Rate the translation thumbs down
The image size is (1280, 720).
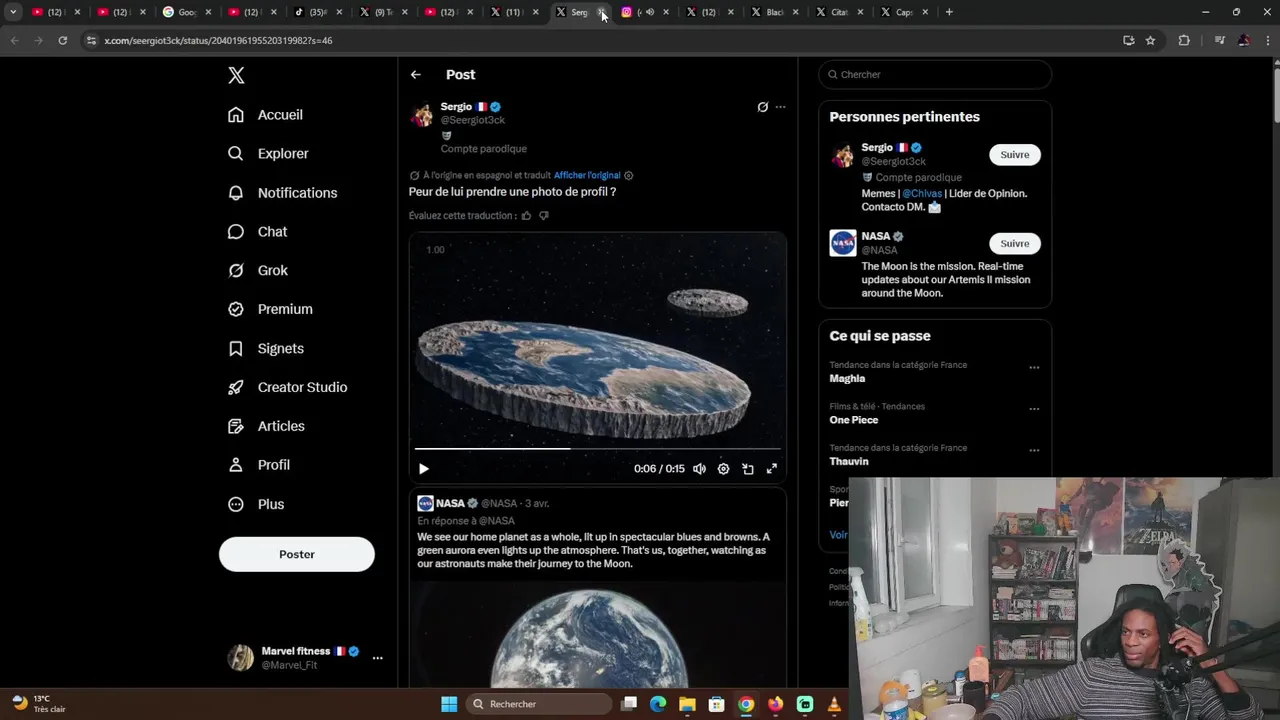click(544, 216)
